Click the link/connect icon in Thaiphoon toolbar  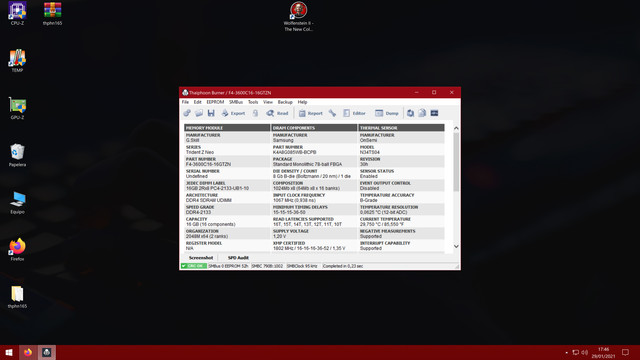click(187, 113)
